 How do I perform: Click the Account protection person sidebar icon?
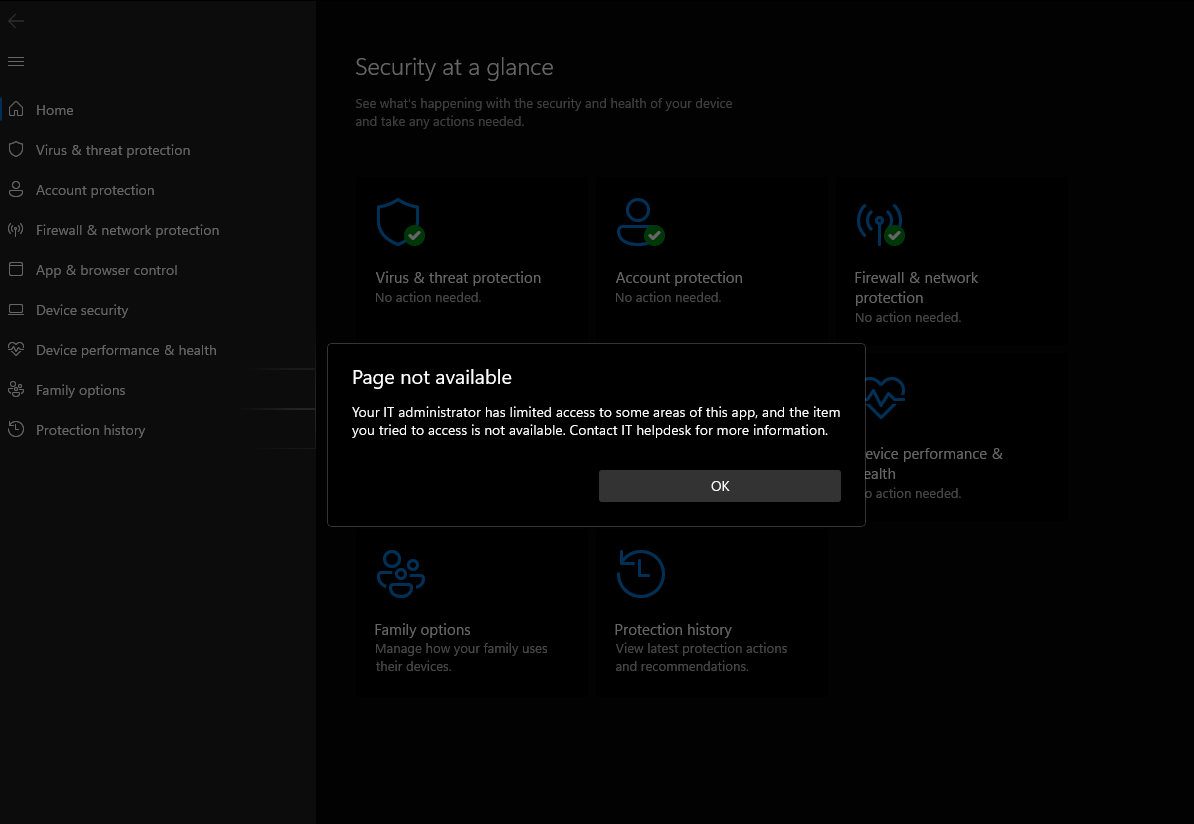[x=16, y=190]
